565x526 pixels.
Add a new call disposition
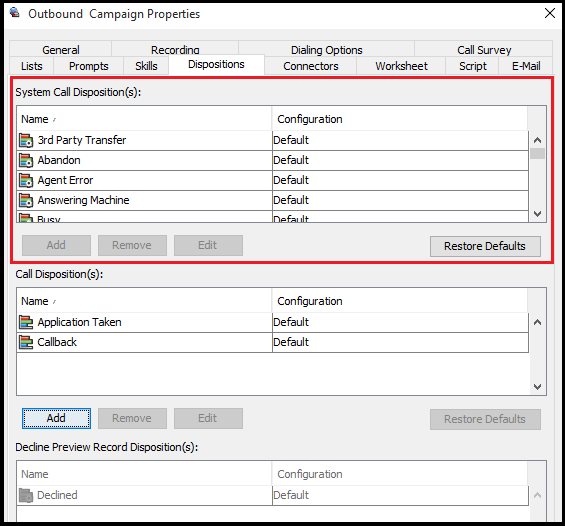pyautogui.click(x=56, y=418)
